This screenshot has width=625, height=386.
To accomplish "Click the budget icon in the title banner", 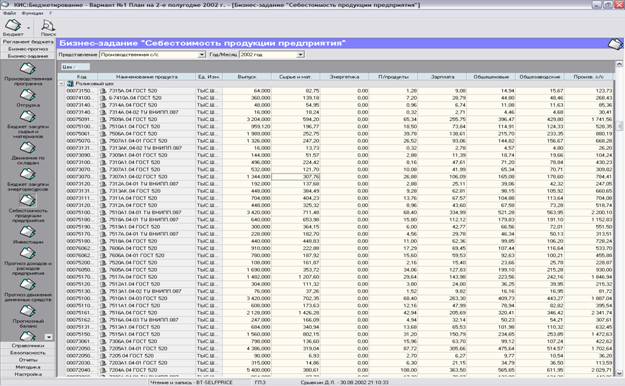I will (615, 43).
